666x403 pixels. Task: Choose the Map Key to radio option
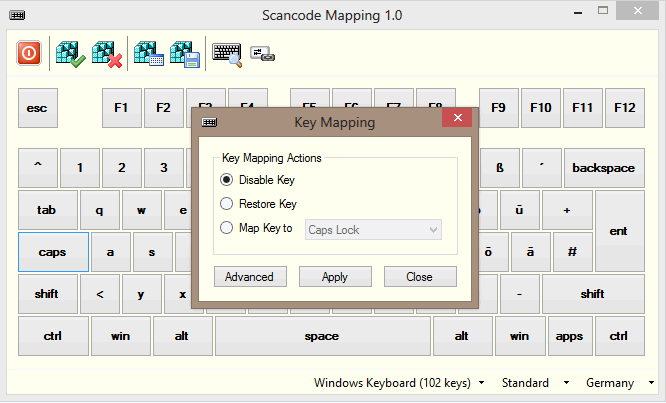coord(227,228)
